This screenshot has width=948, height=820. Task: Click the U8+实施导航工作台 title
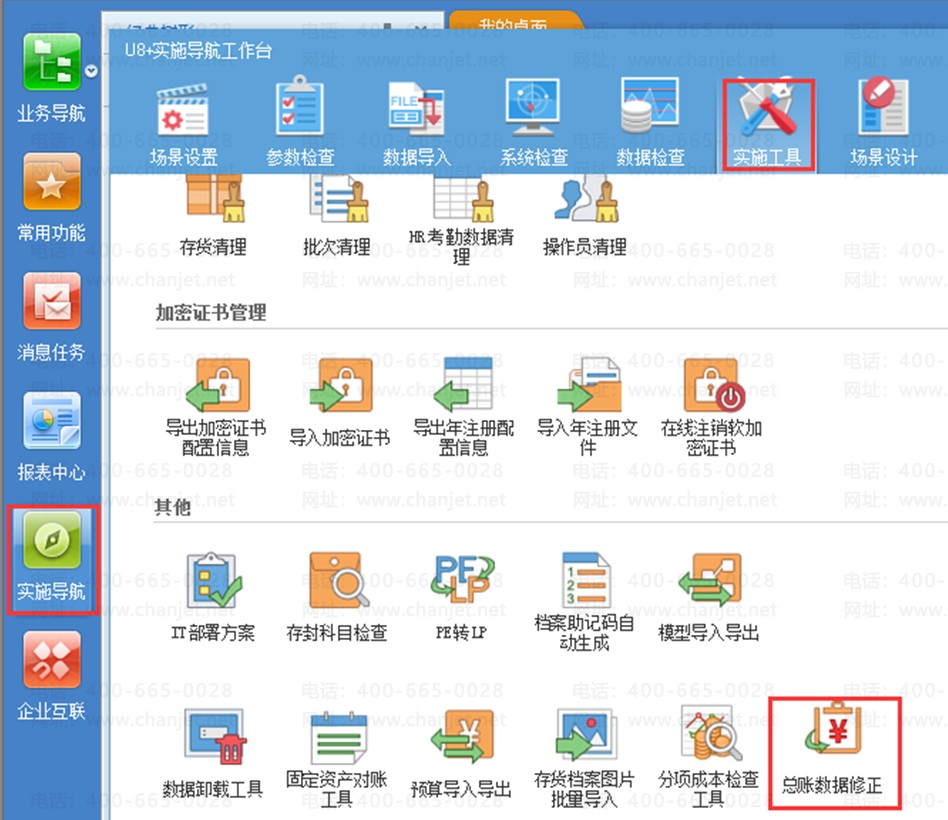pos(198,50)
